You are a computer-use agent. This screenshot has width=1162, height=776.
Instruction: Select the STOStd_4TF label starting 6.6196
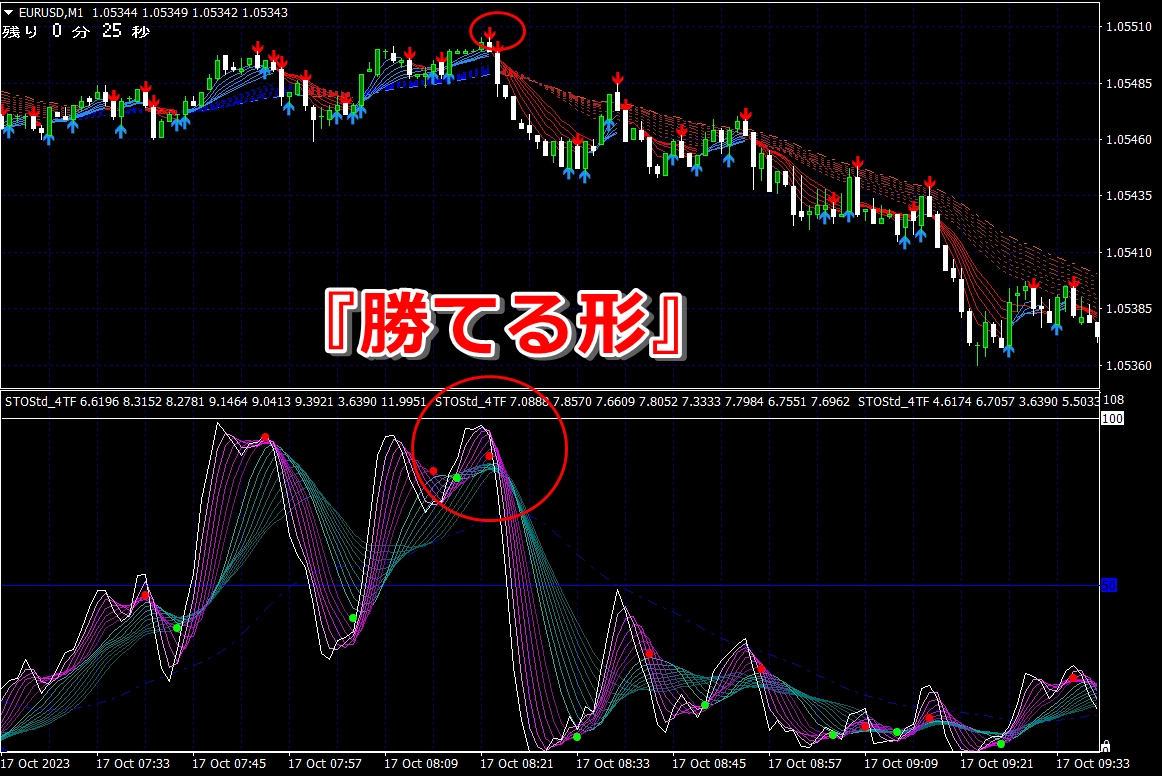point(215,402)
